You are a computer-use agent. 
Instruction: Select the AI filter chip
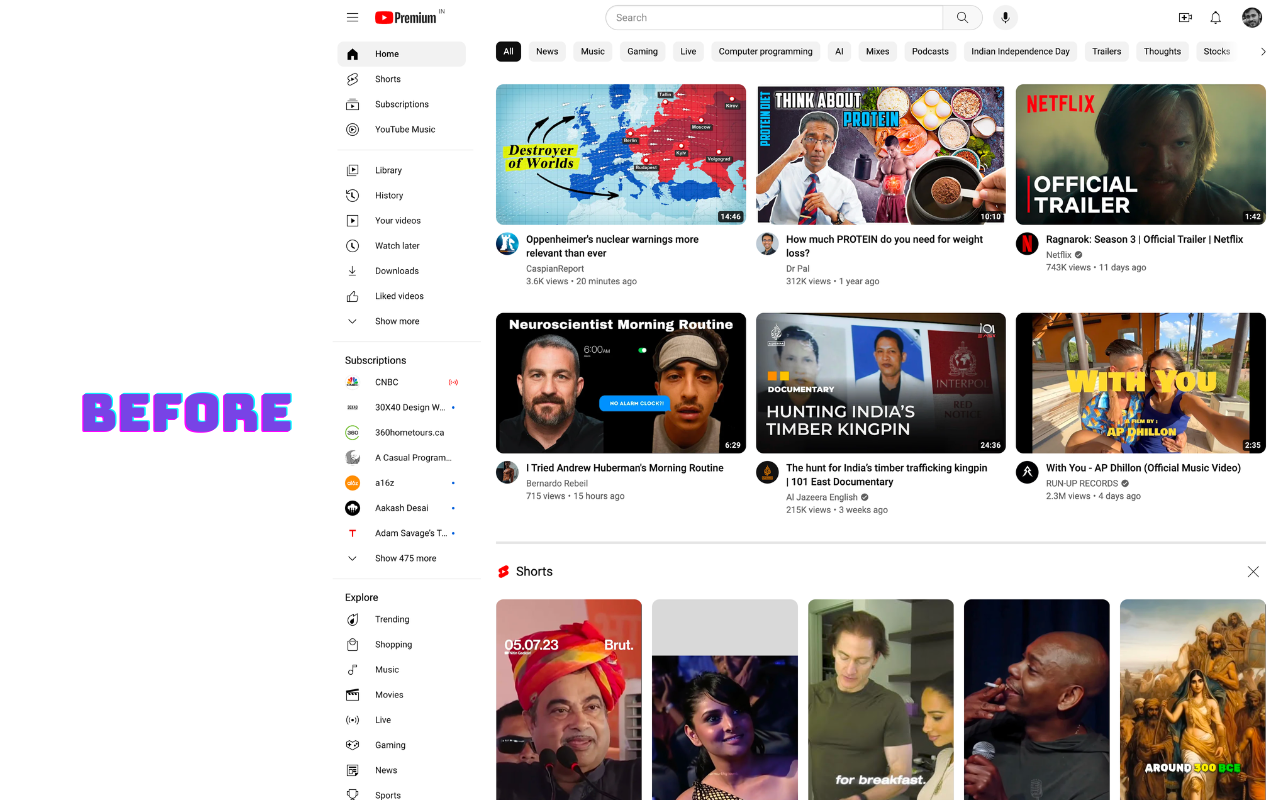839,51
